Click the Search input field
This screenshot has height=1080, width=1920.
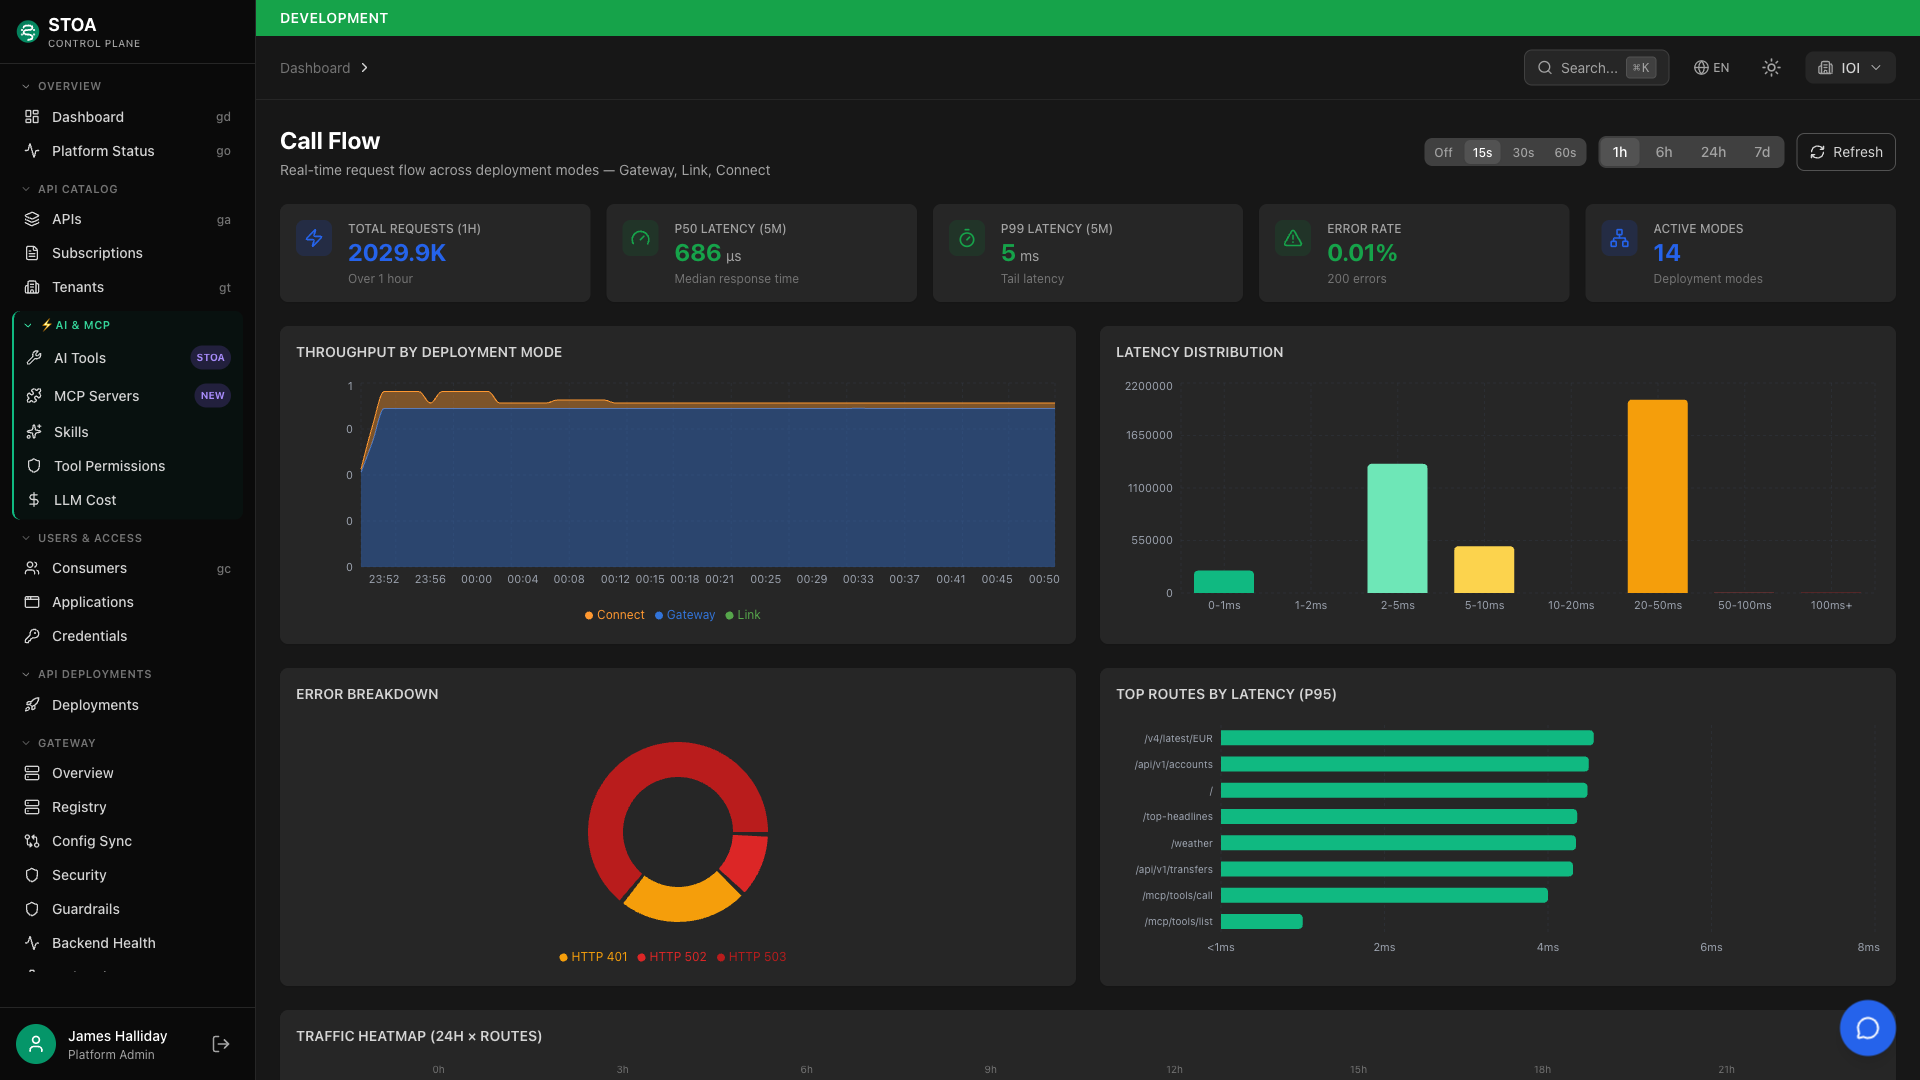[x=1596, y=68]
